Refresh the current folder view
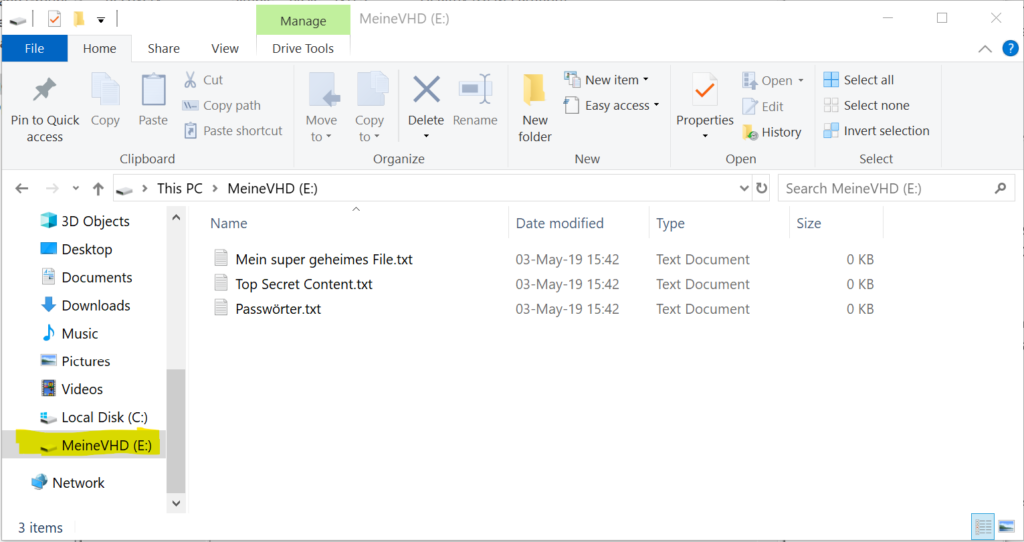 point(762,188)
